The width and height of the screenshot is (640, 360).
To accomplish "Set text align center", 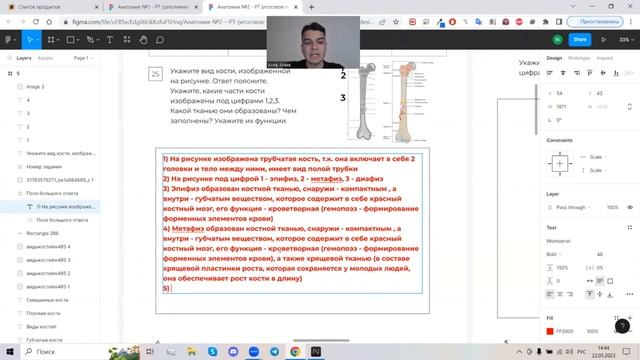I will pyautogui.click(x=560, y=294).
